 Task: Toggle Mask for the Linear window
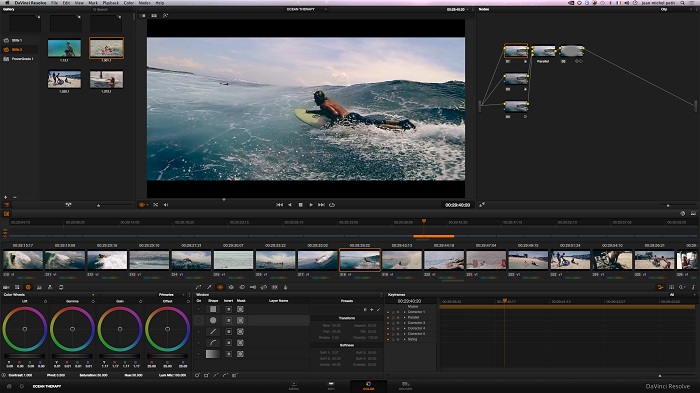point(240,309)
